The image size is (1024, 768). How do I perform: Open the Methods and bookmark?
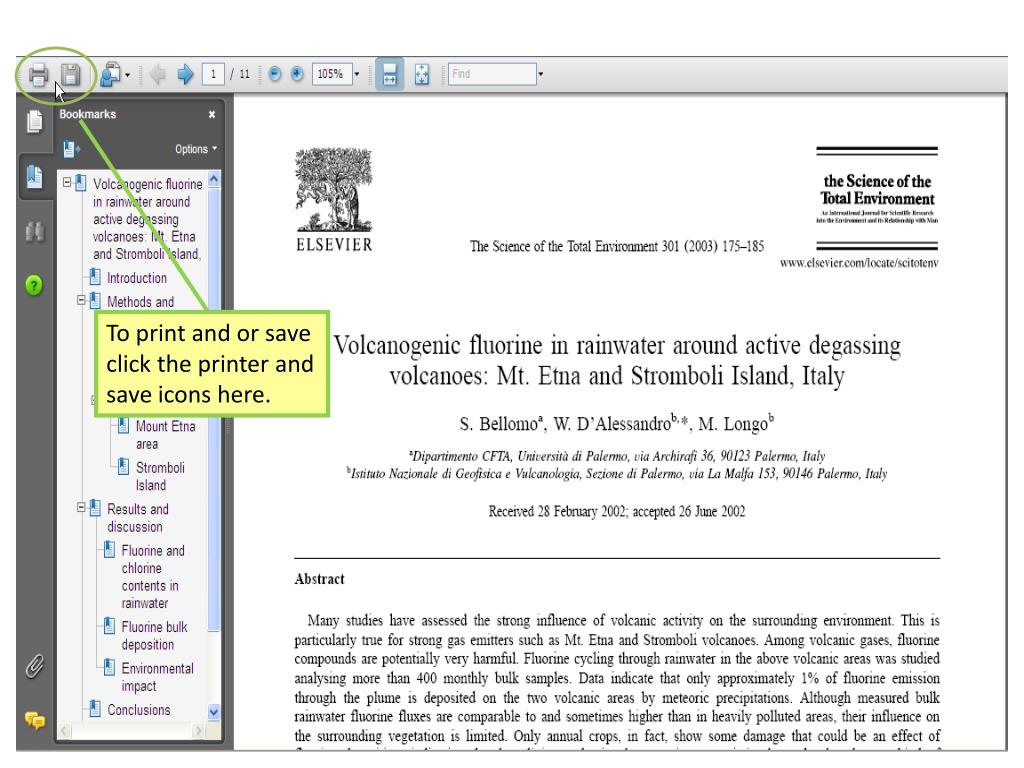(140, 302)
